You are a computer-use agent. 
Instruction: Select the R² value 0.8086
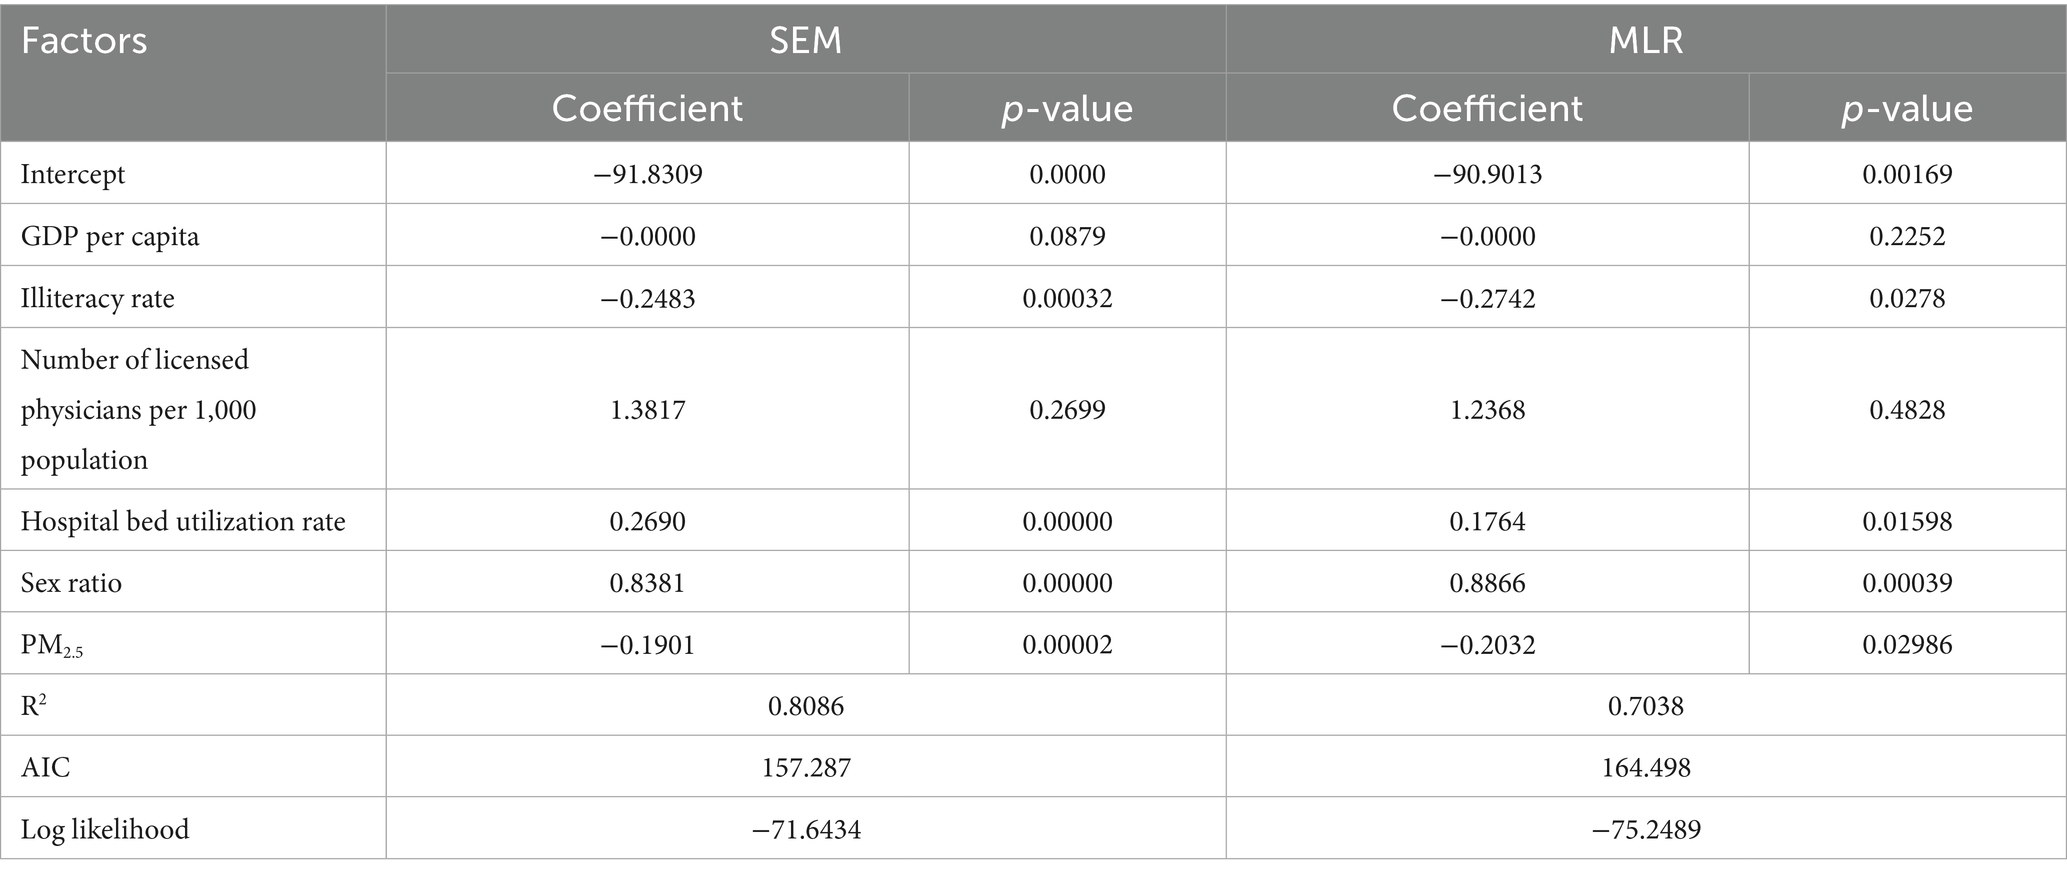805,706
